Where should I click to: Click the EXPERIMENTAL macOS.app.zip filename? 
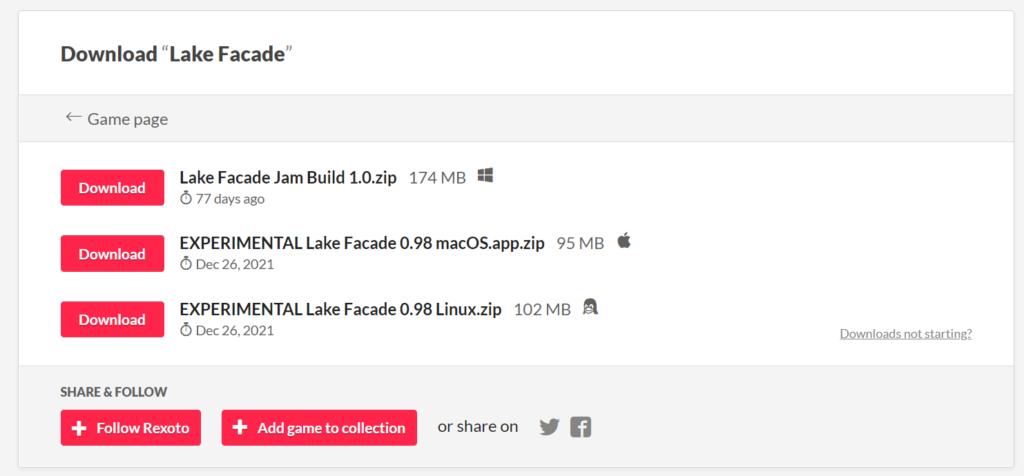[362, 244]
